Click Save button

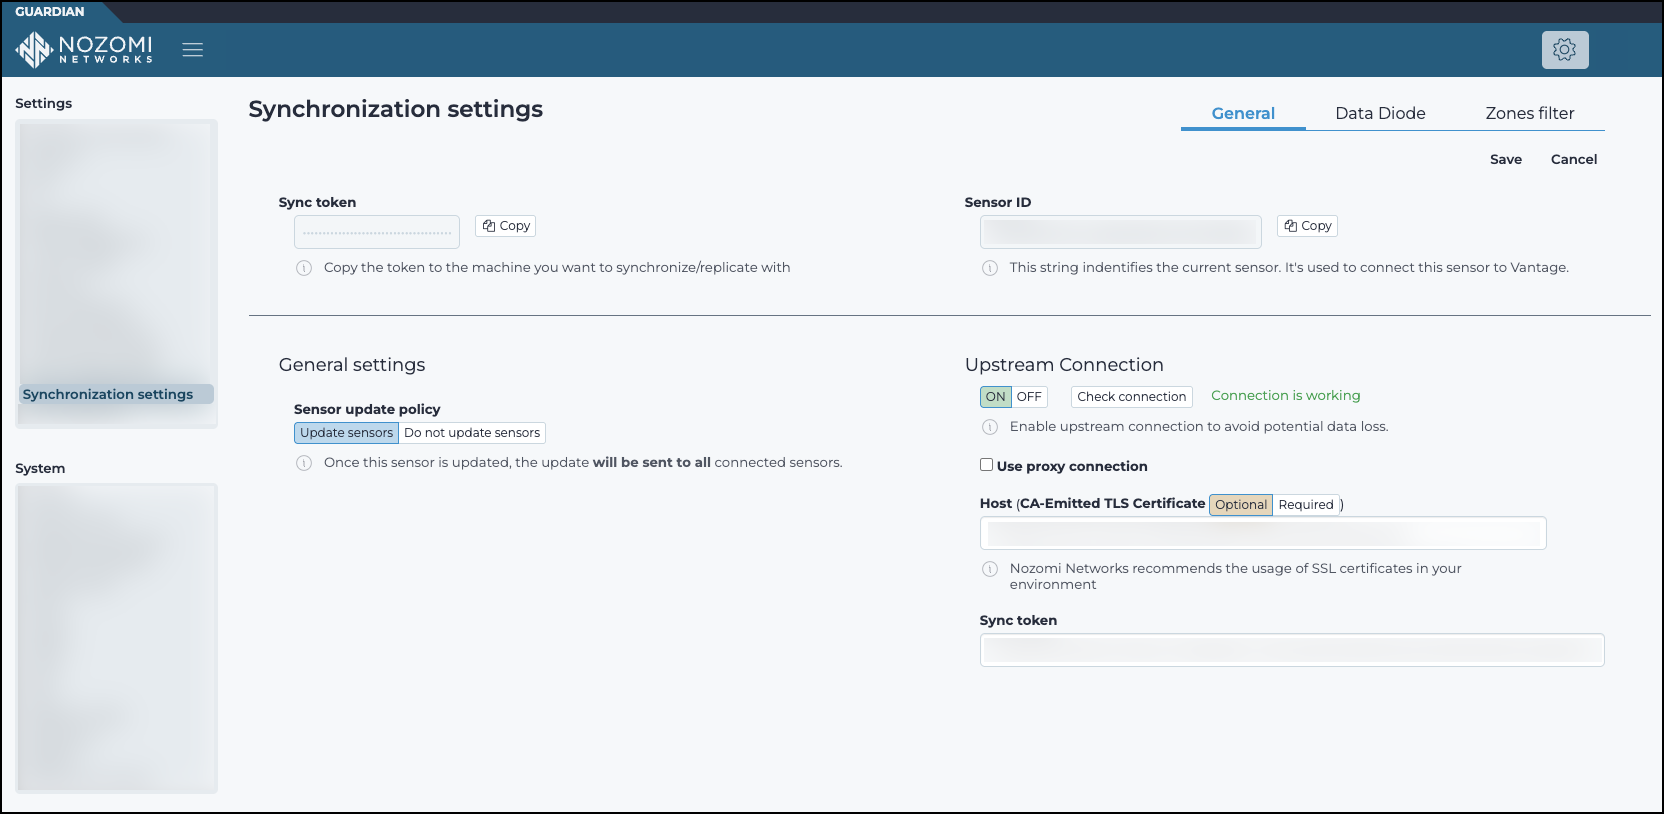tap(1506, 159)
